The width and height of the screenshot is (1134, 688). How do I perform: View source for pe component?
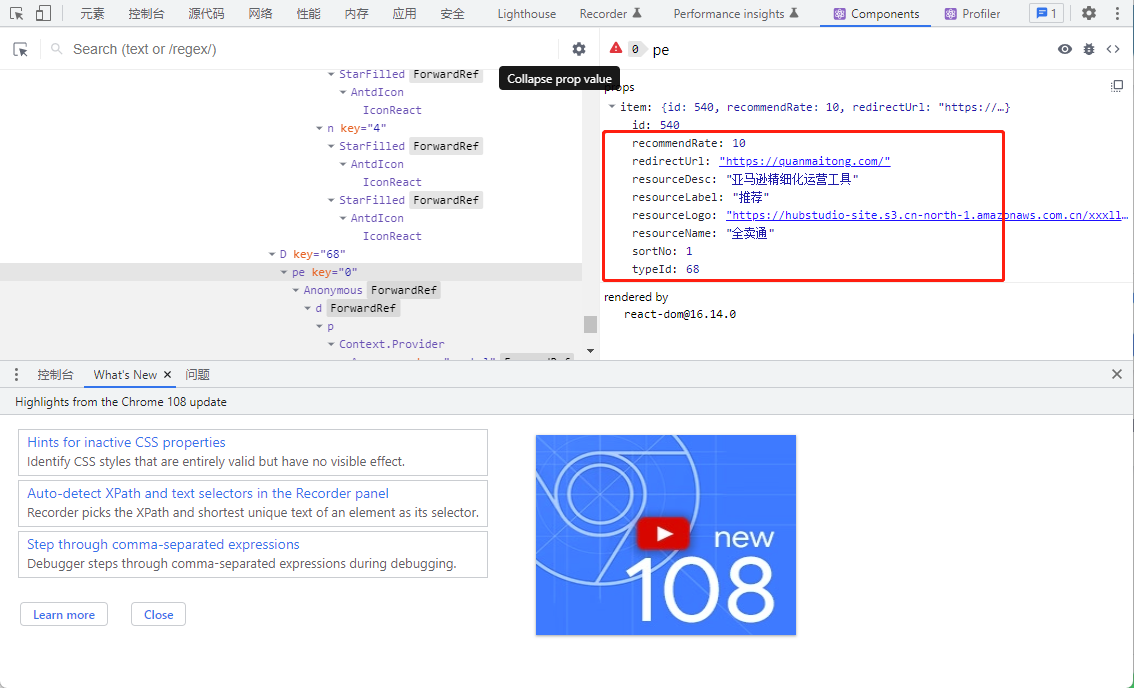[x=1113, y=49]
